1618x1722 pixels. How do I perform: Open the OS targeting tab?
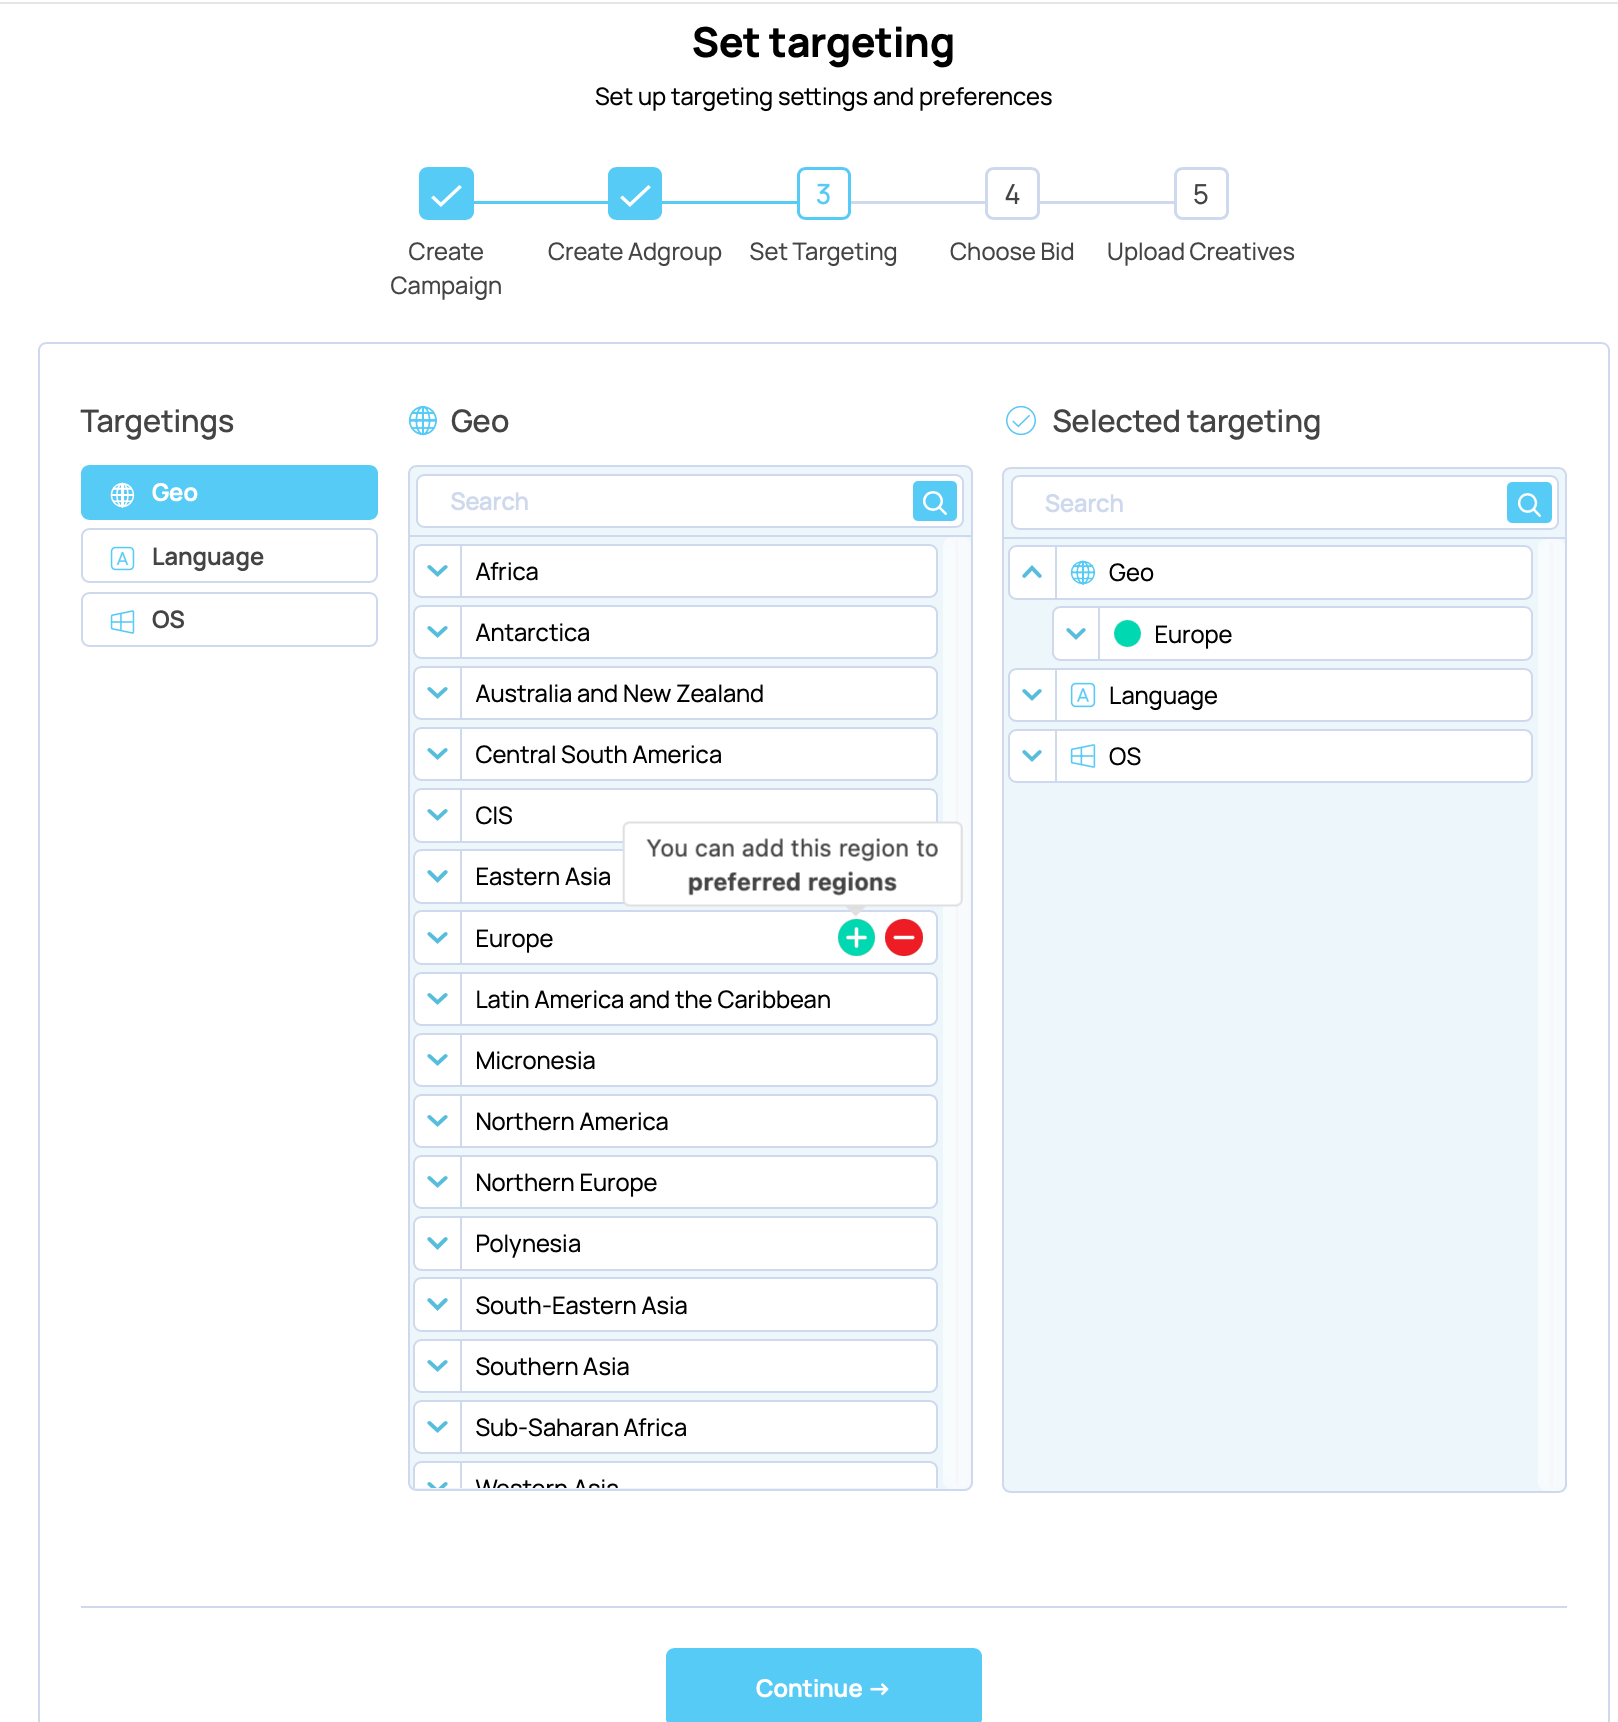coord(229,620)
